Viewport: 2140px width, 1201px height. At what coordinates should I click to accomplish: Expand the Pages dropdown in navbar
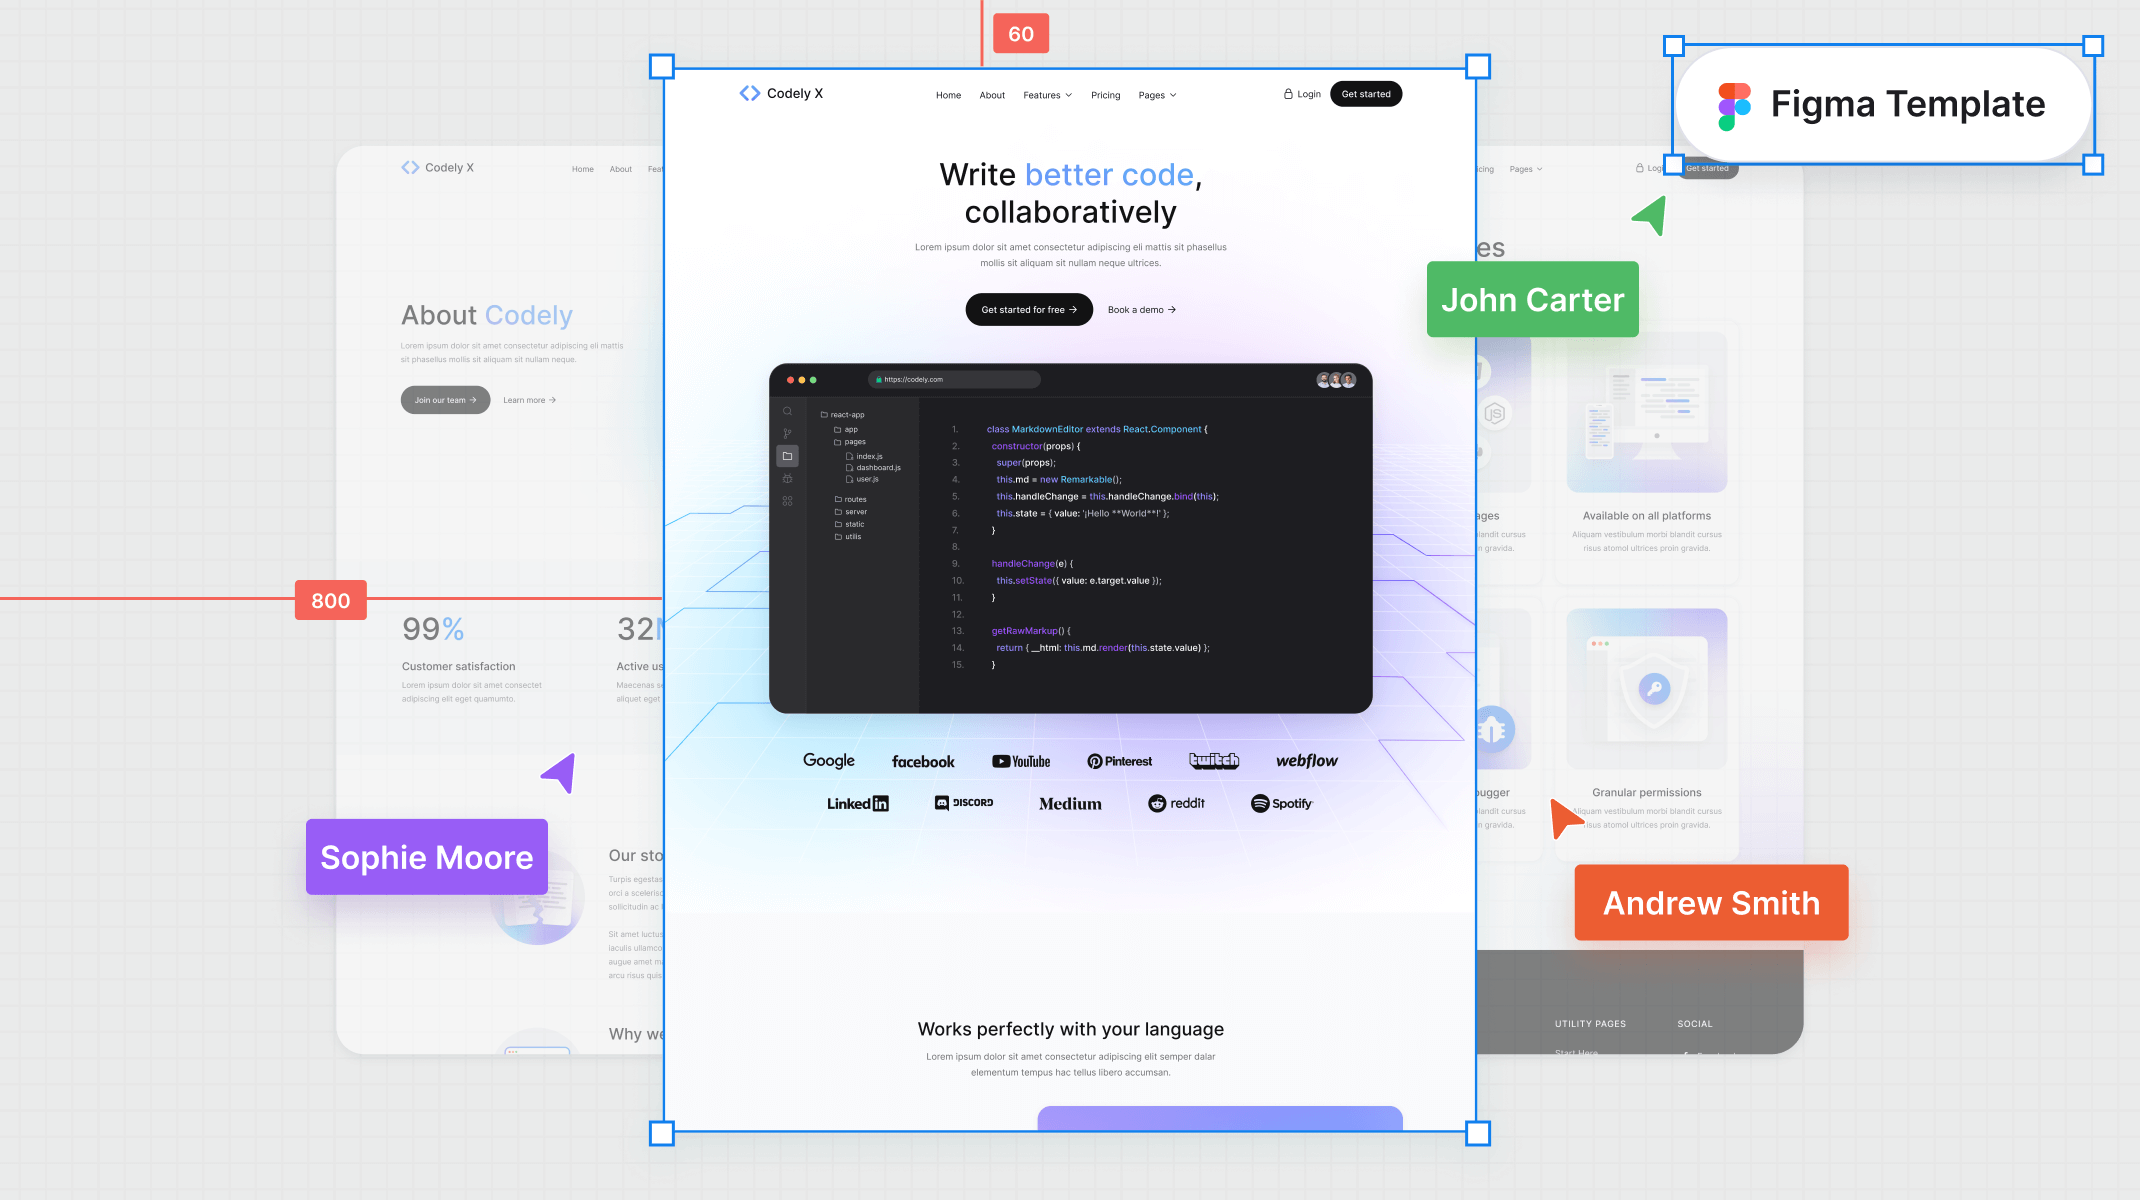click(1158, 94)
